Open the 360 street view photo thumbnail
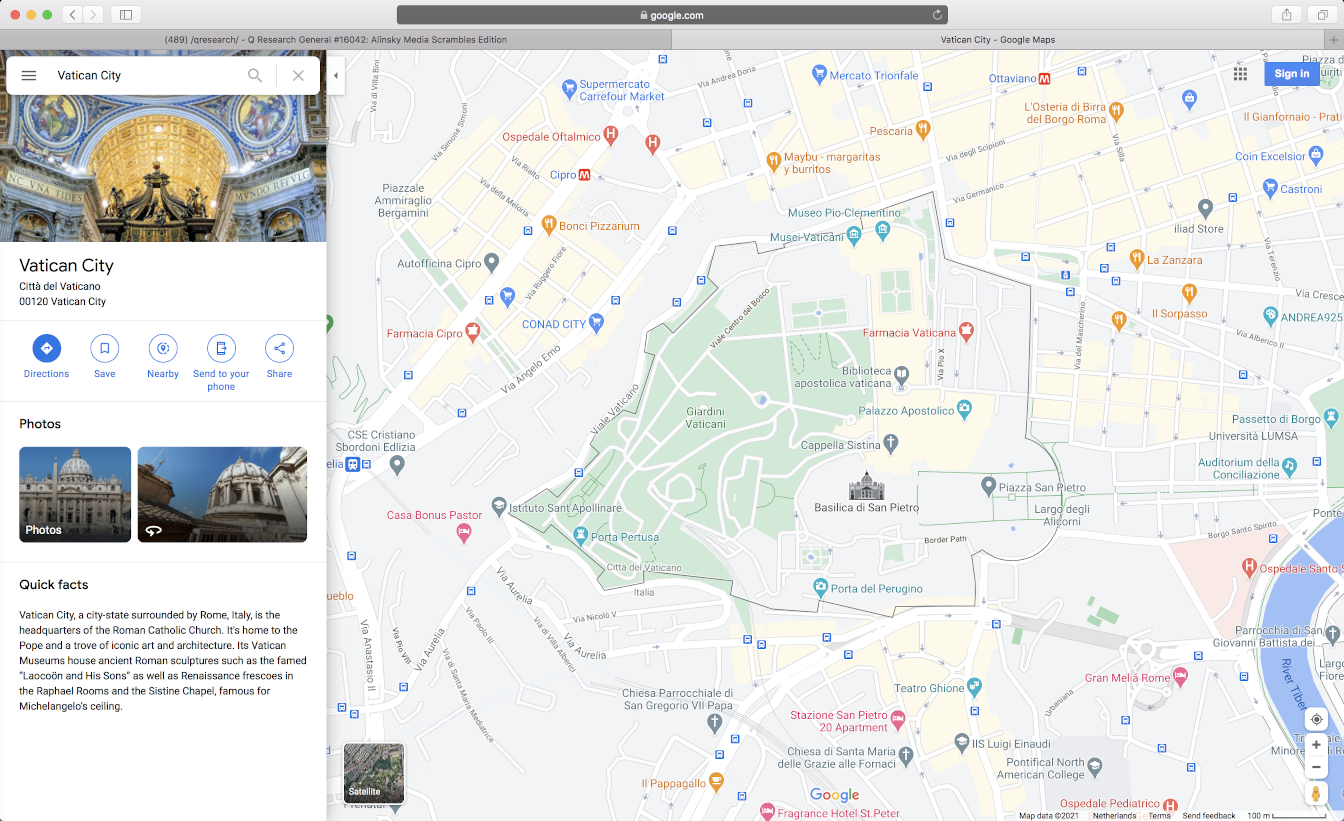Screen dimensions: 1344x821 point(222,494)
